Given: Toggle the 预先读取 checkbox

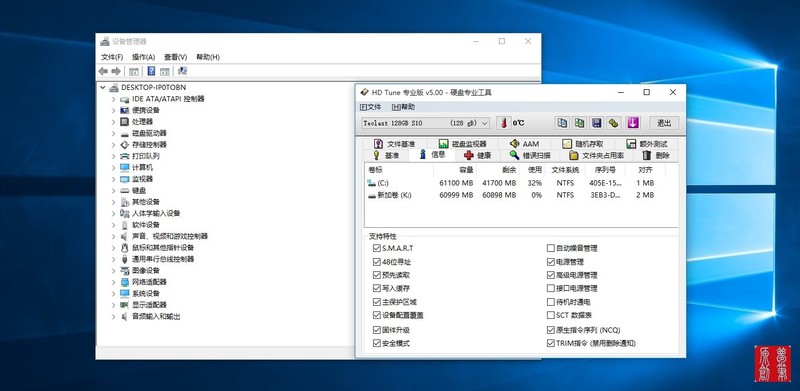Looking at the screenshot, I should (x=377, y=275).
